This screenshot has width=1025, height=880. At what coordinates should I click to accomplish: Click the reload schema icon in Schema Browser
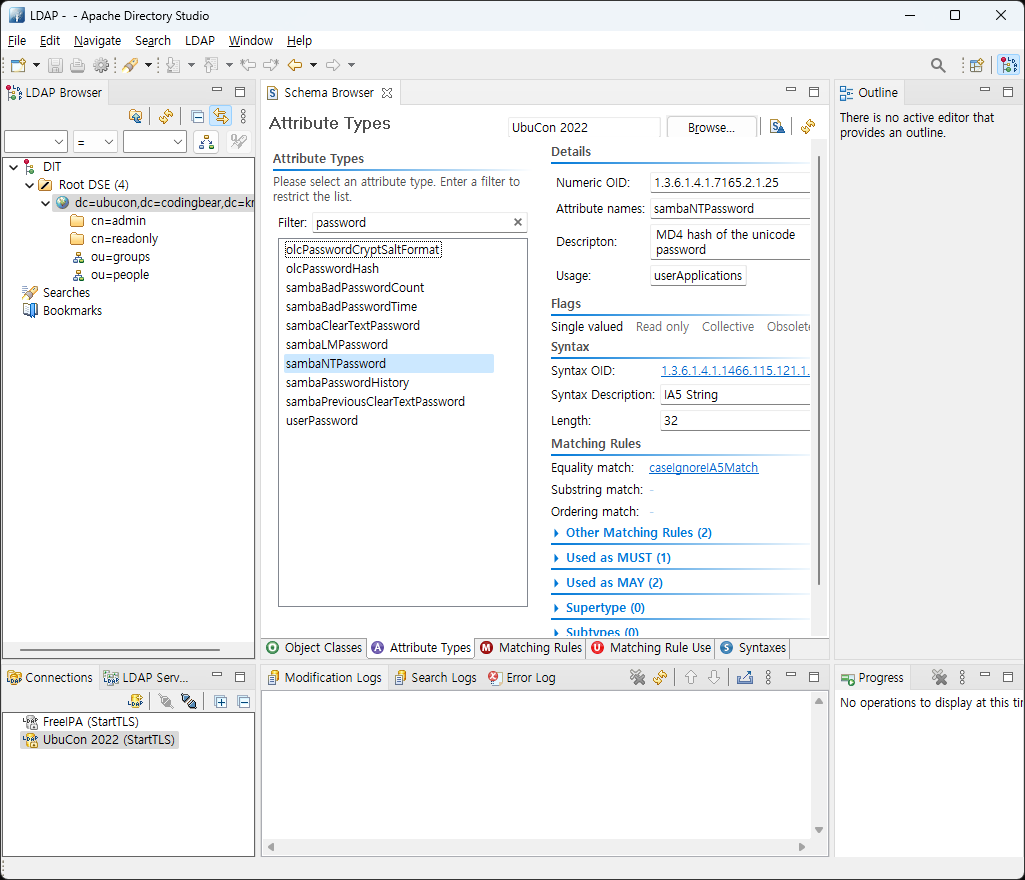click(808, 127)
